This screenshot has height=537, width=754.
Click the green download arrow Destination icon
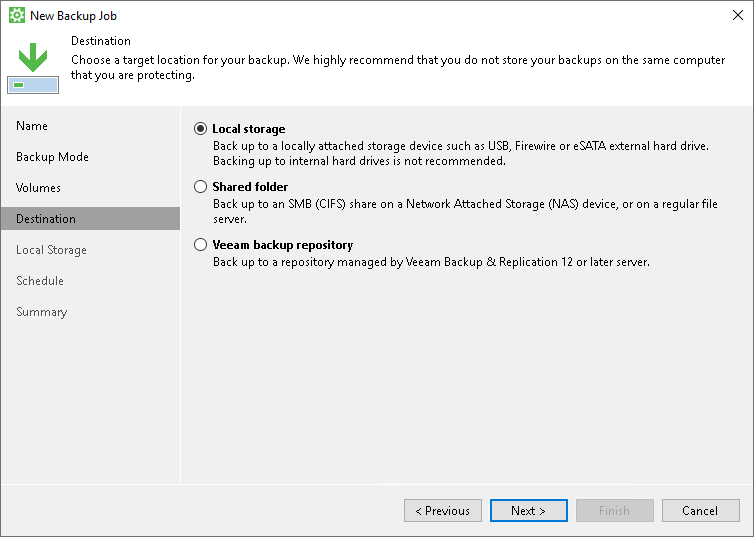33,68
